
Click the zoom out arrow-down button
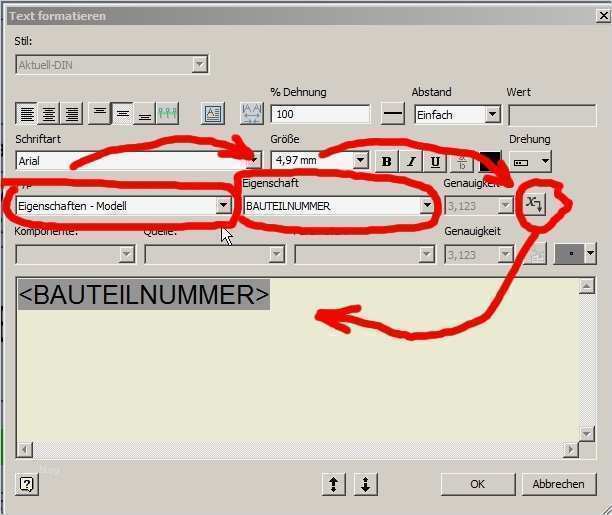pos(366,484)
